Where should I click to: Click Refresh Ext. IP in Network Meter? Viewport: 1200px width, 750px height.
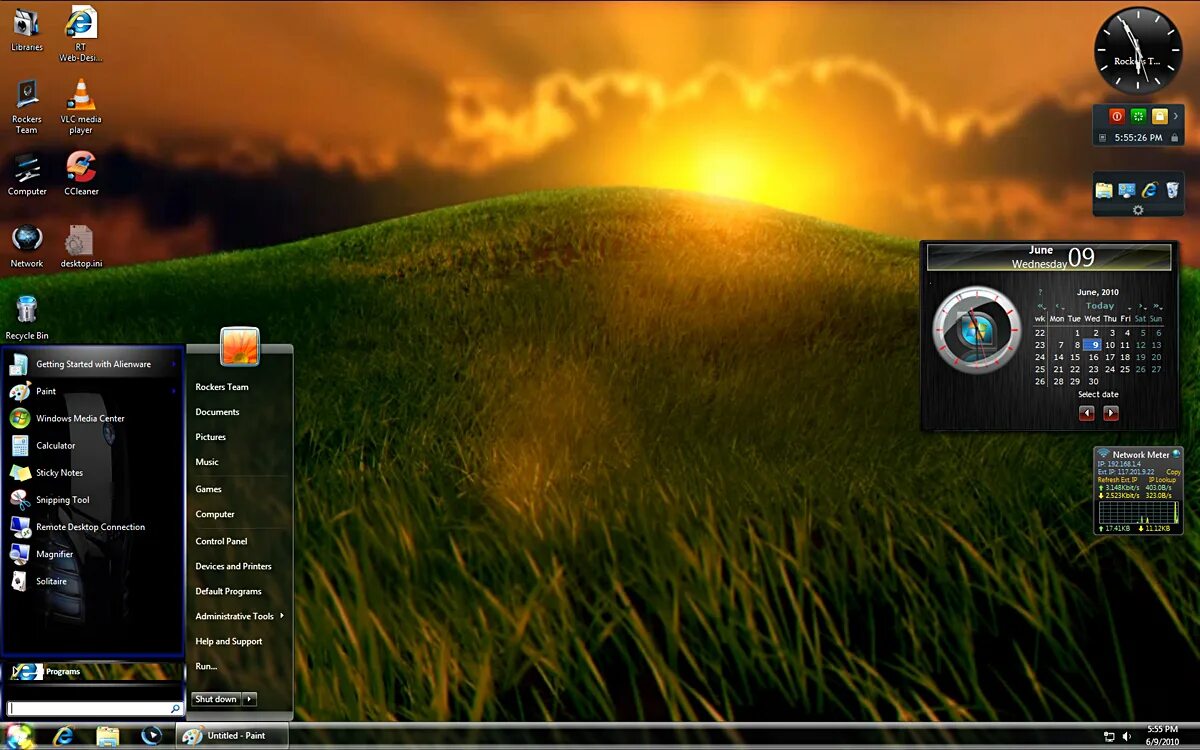pyautogui.click(x=1116, y=480)
